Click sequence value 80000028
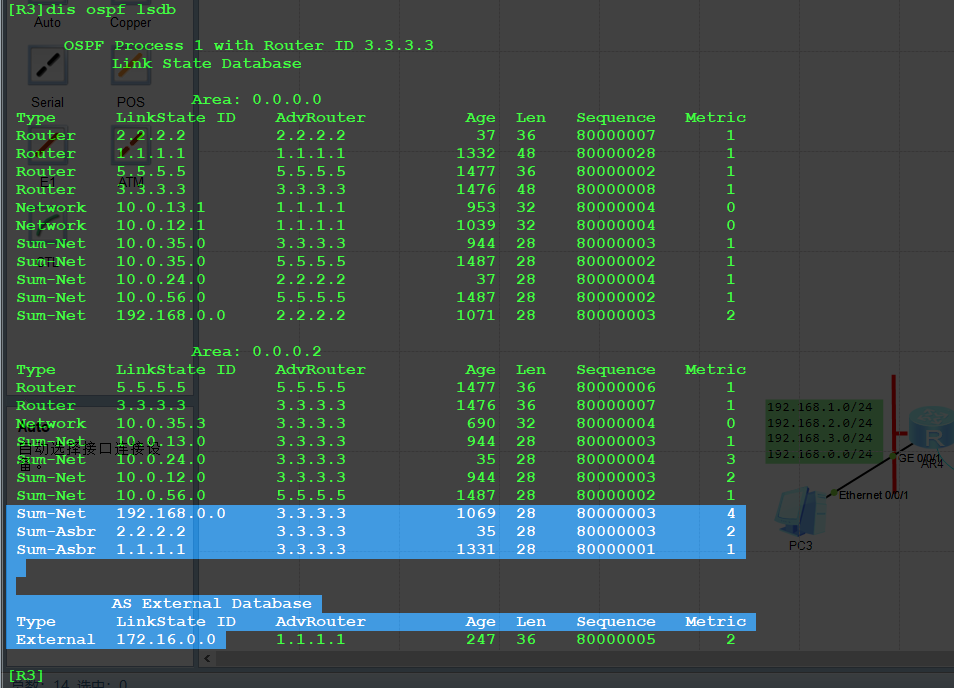 [616, 153]
